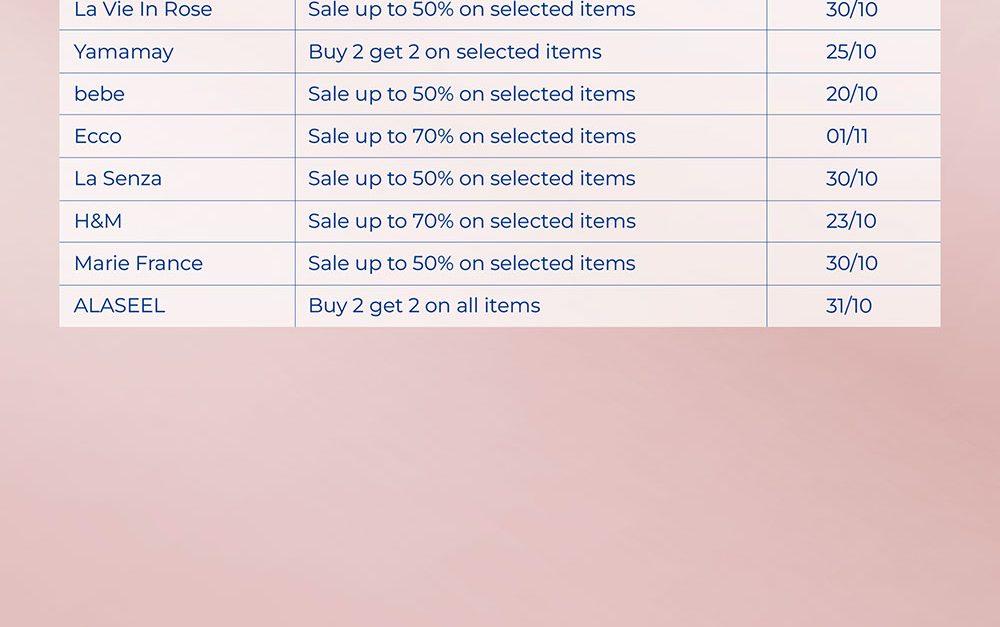This screenshot has width=1000, height=627.
Task: Click Yamamay's Buy 2 get 2 offer
Action: point(455,52)
